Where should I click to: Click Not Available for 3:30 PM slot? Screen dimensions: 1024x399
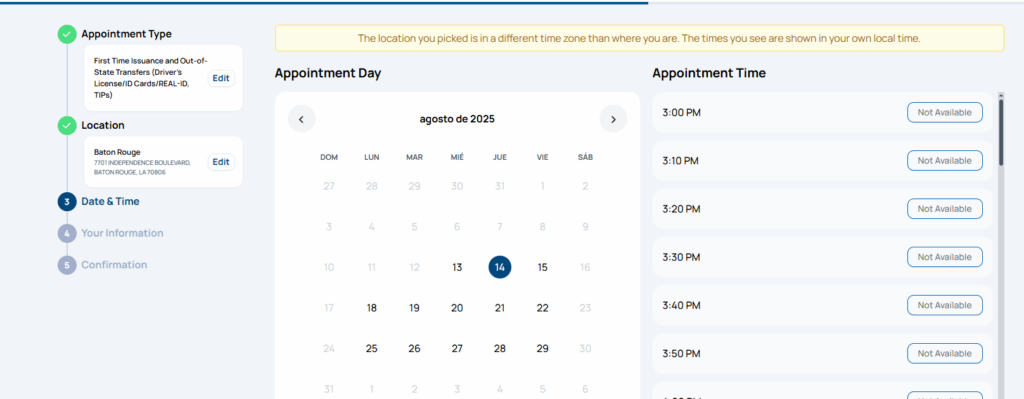[944, 257]
